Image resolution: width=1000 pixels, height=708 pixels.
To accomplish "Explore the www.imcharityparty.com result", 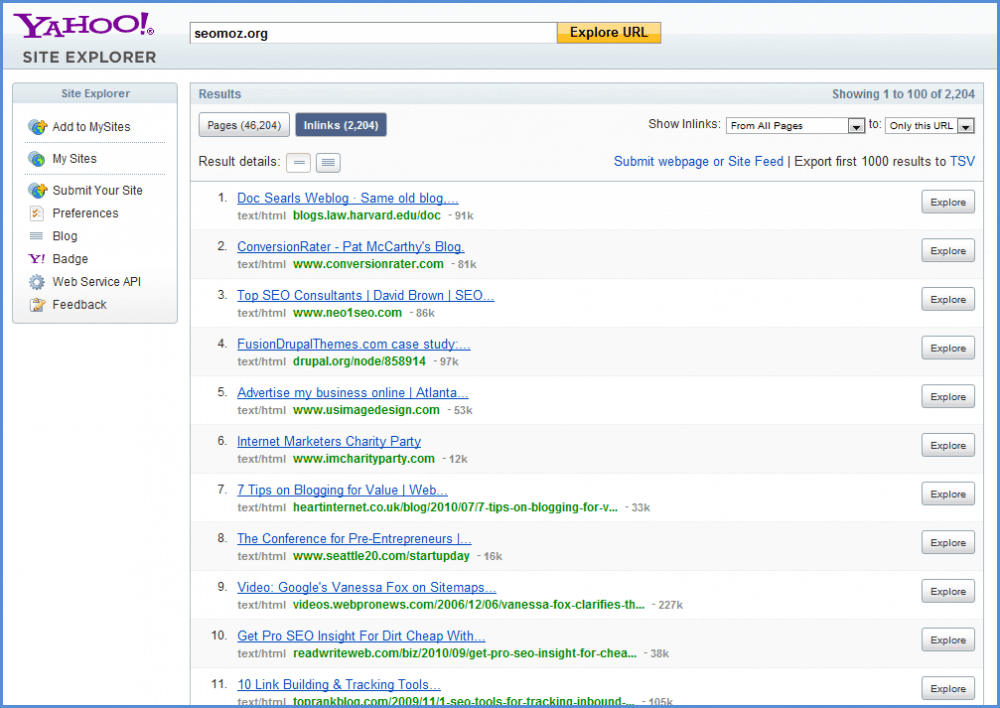I will tap(948, 445).
